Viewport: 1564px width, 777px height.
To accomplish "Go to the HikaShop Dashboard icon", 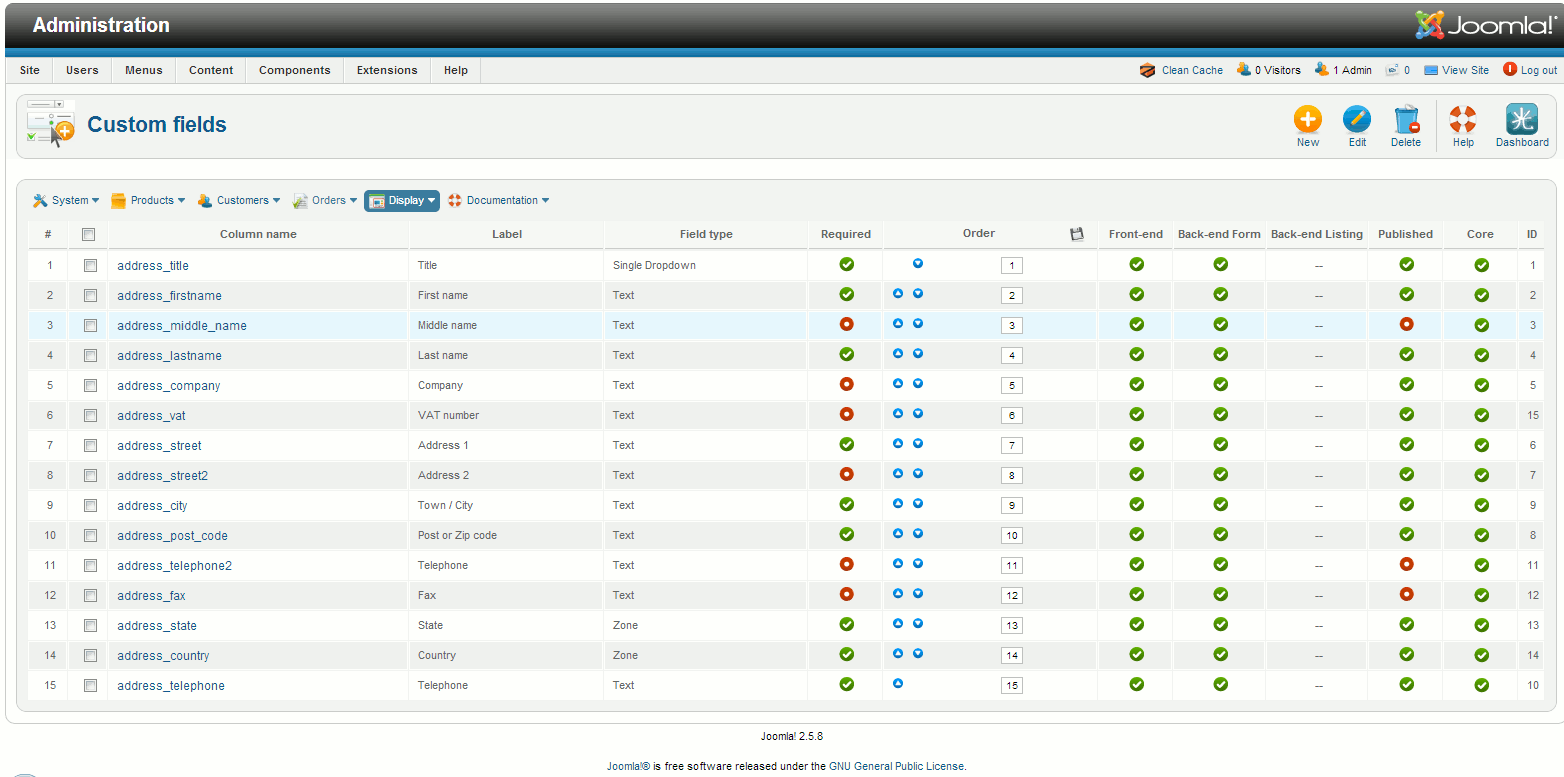I will point(1521,121).
